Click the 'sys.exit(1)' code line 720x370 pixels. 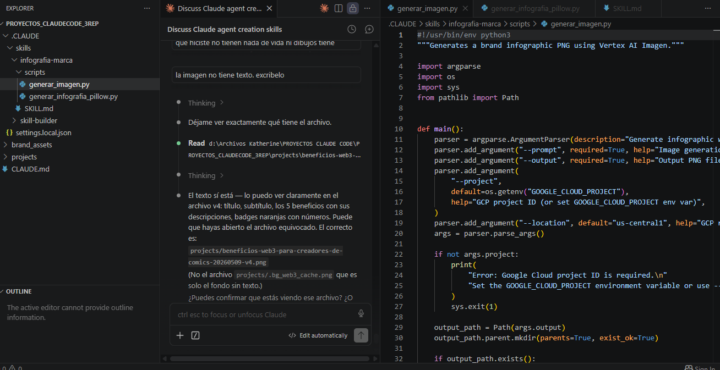[x=474, y=307]
